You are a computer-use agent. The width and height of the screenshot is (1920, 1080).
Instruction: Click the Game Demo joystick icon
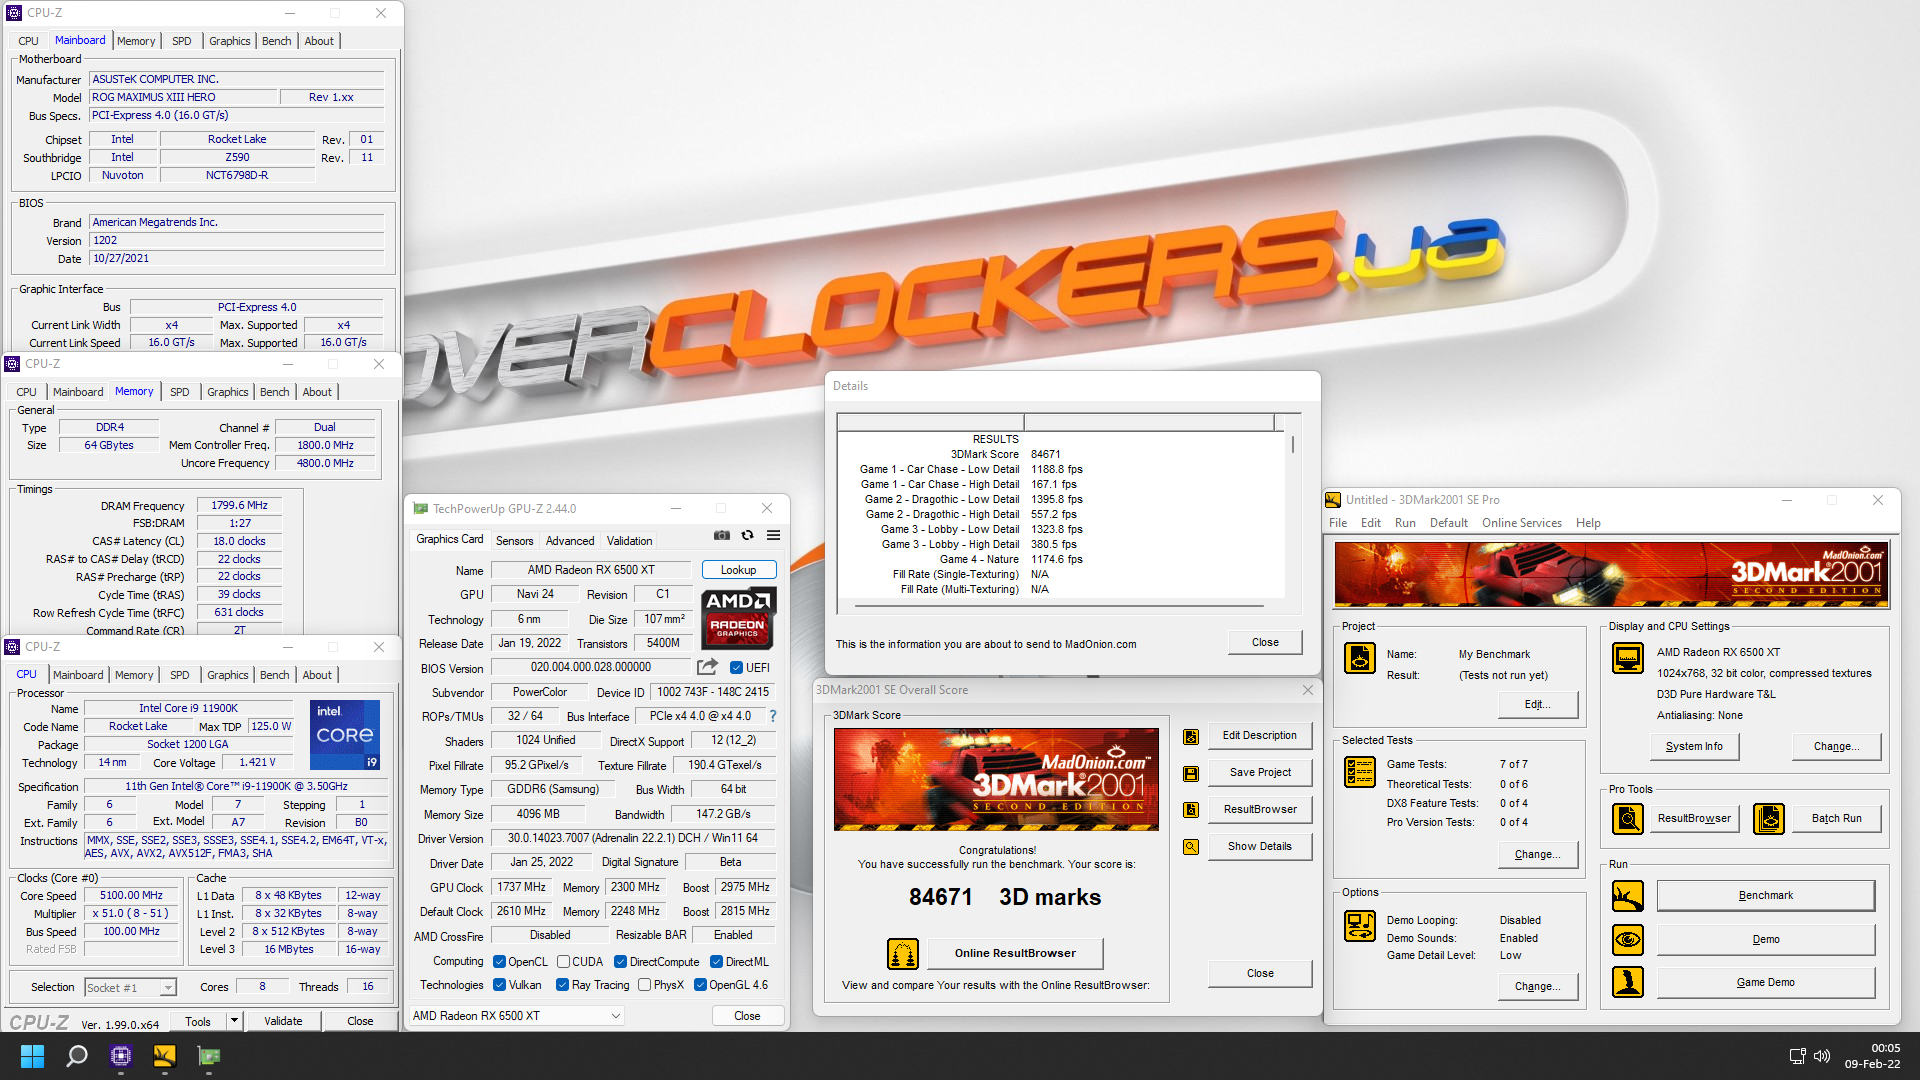click(x=1628, y=983)
